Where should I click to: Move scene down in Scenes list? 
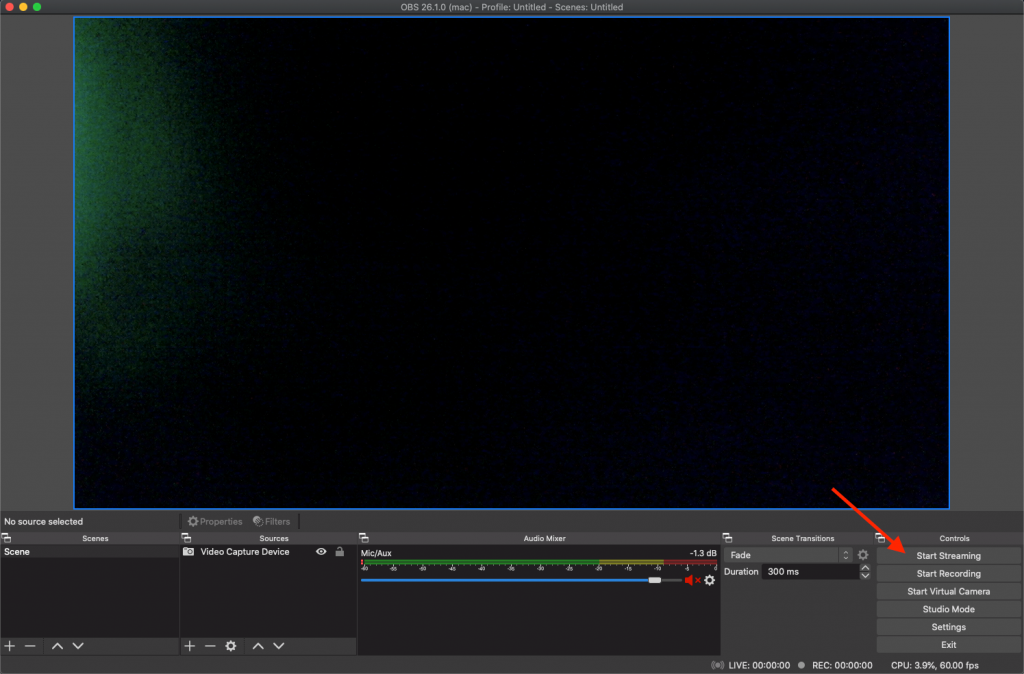pos(78,646)
